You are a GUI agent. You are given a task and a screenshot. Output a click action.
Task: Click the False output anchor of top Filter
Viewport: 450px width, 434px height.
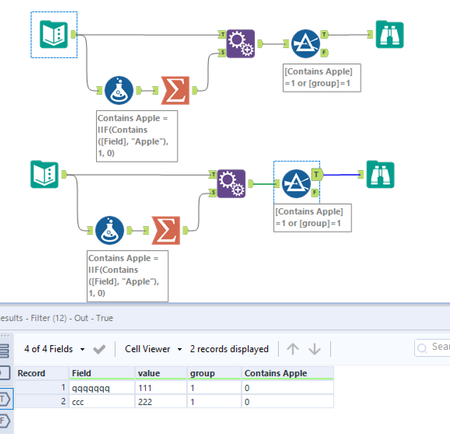click(324, 52)
